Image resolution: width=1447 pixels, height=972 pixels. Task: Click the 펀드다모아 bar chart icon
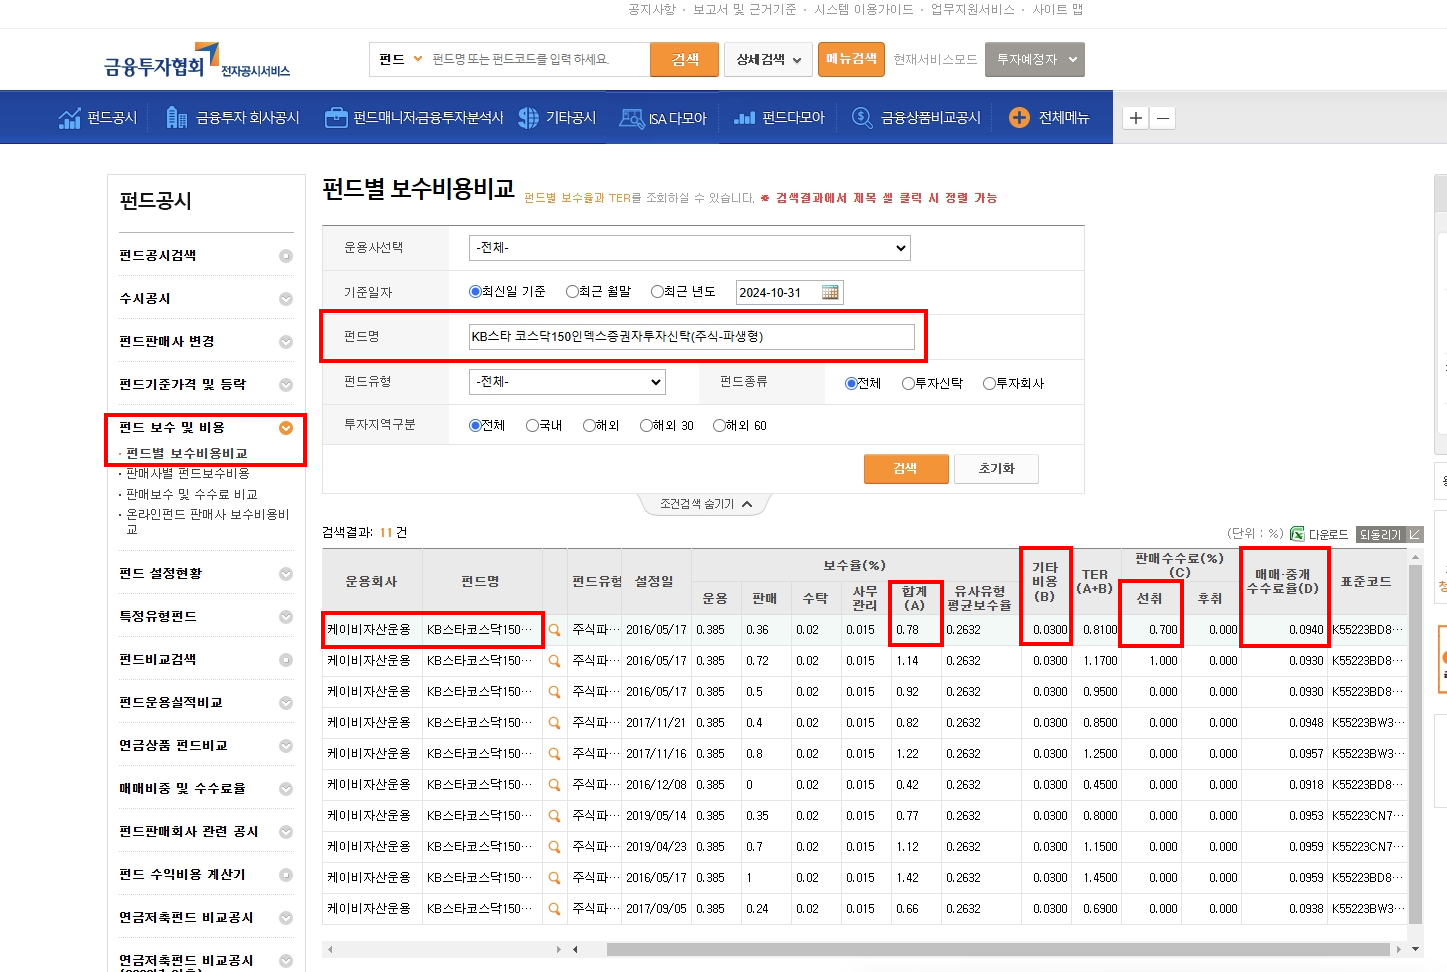744,118
